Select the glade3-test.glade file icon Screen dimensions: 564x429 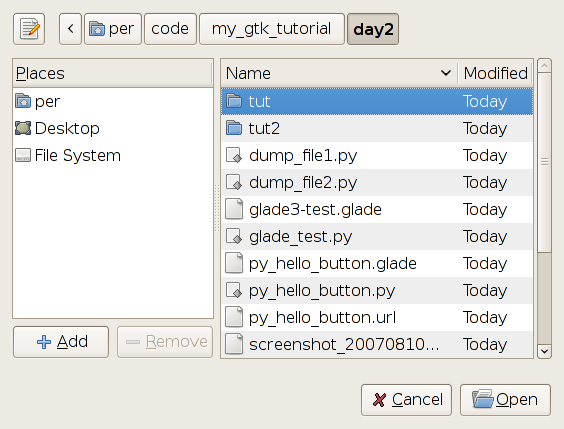click(x=234, y=209)
